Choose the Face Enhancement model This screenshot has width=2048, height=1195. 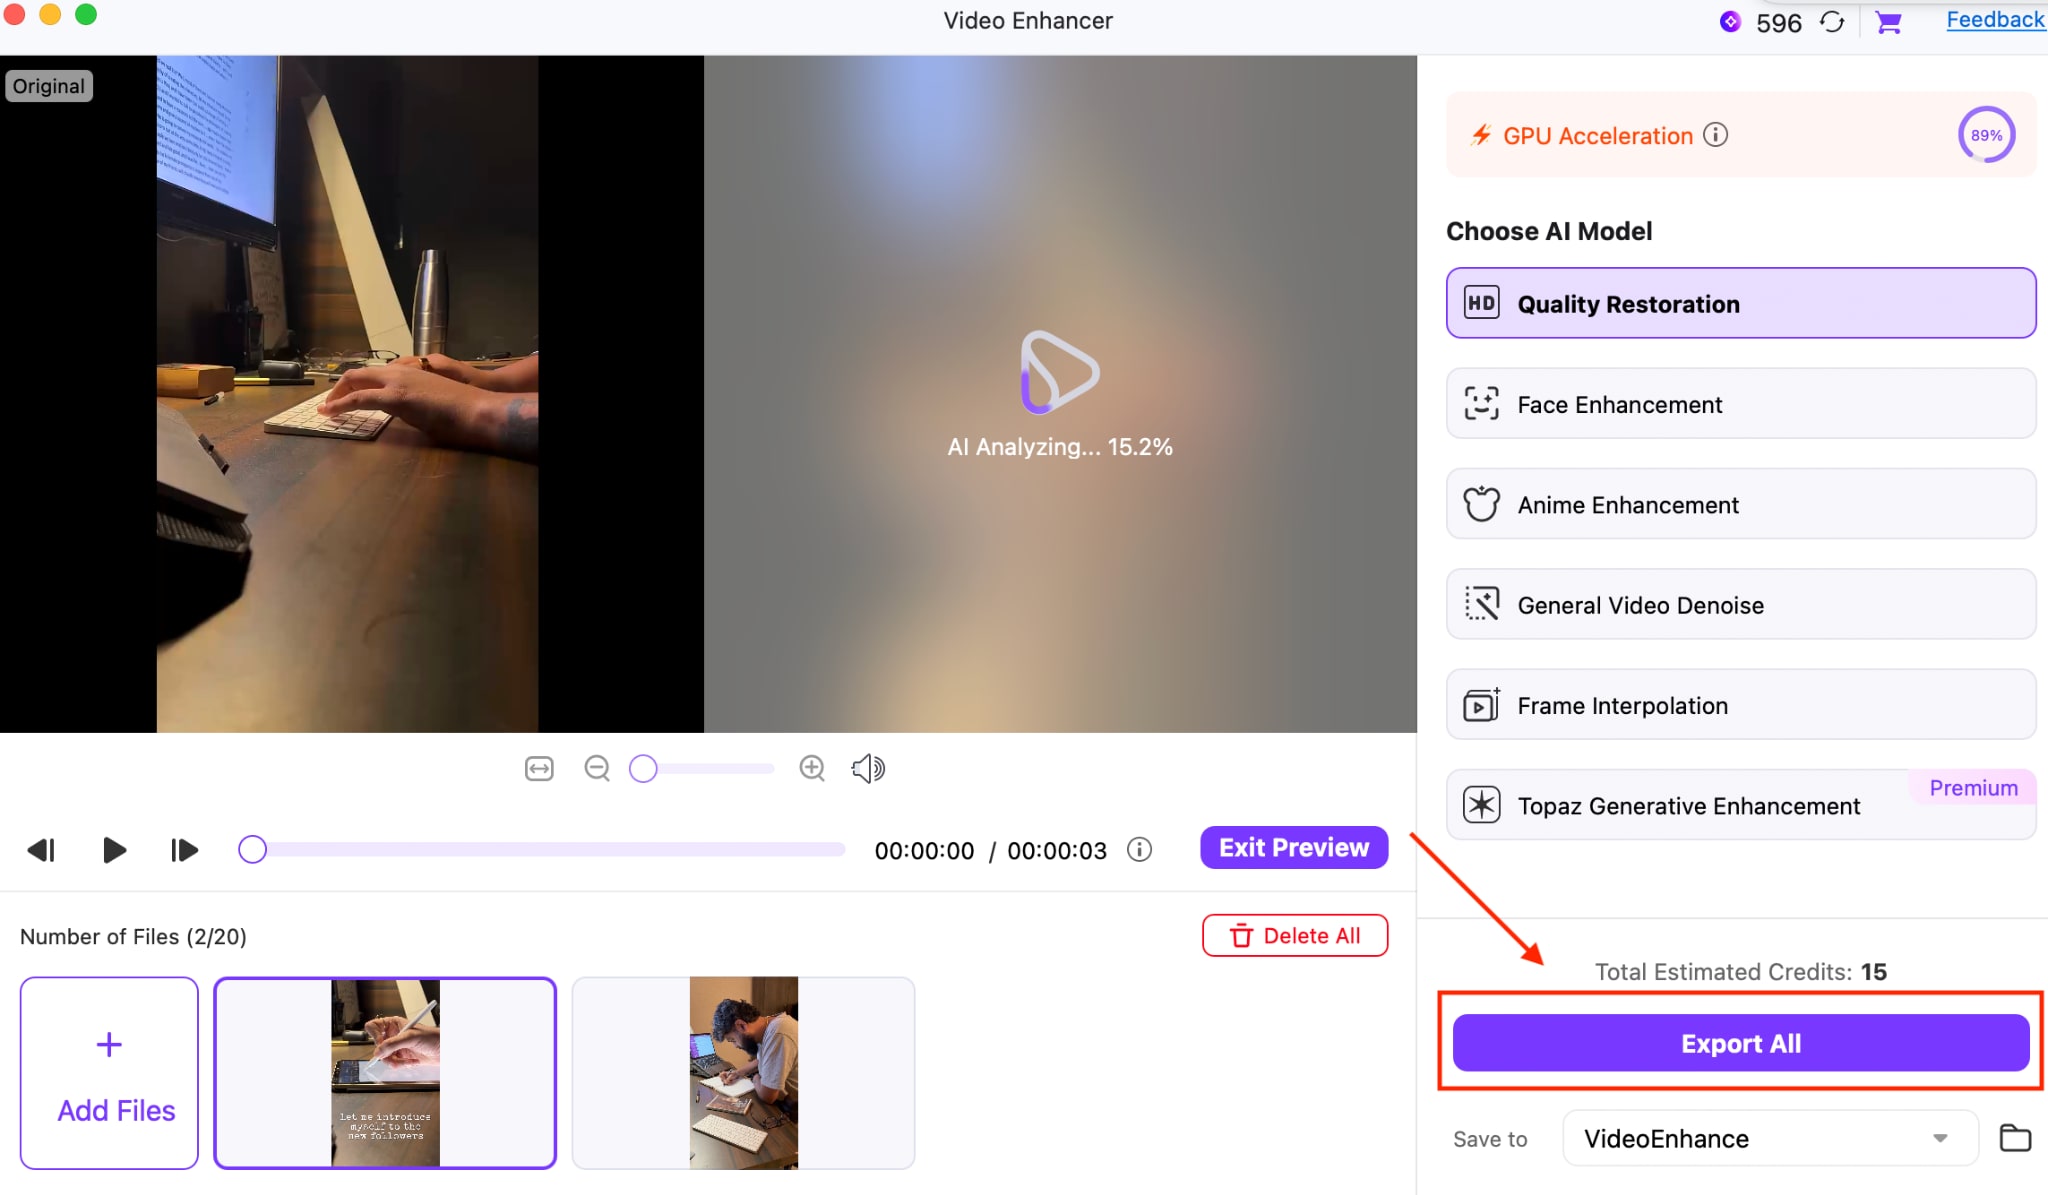tap(1740, 404)
